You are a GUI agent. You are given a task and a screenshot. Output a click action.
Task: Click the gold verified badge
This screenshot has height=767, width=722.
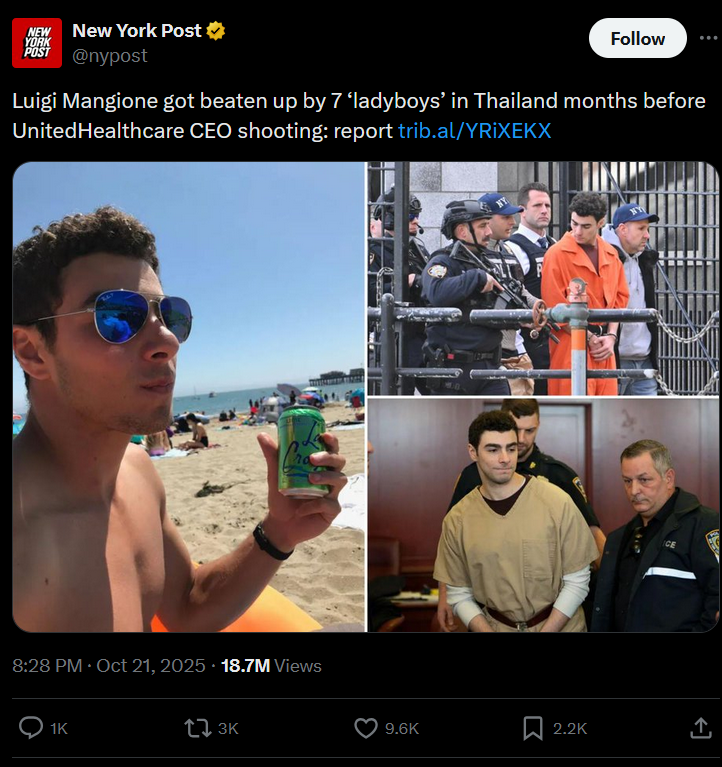[x=216, y=30]
